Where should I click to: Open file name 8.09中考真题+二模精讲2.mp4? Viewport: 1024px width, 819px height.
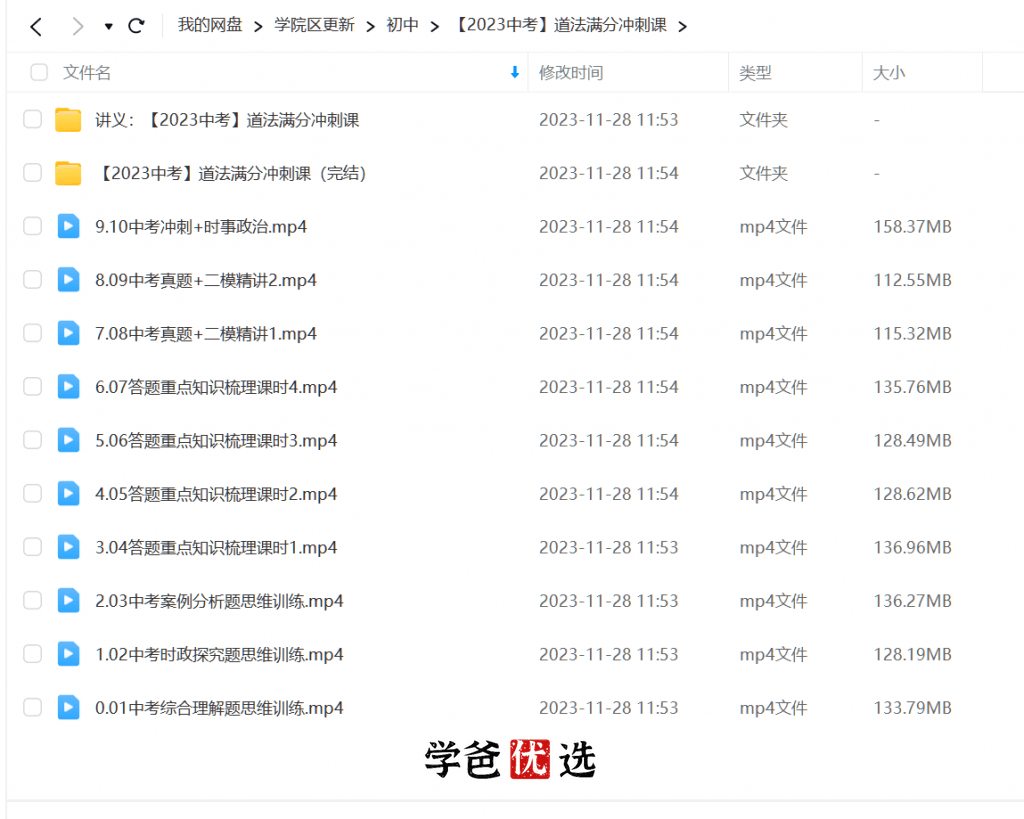(206, 281)
